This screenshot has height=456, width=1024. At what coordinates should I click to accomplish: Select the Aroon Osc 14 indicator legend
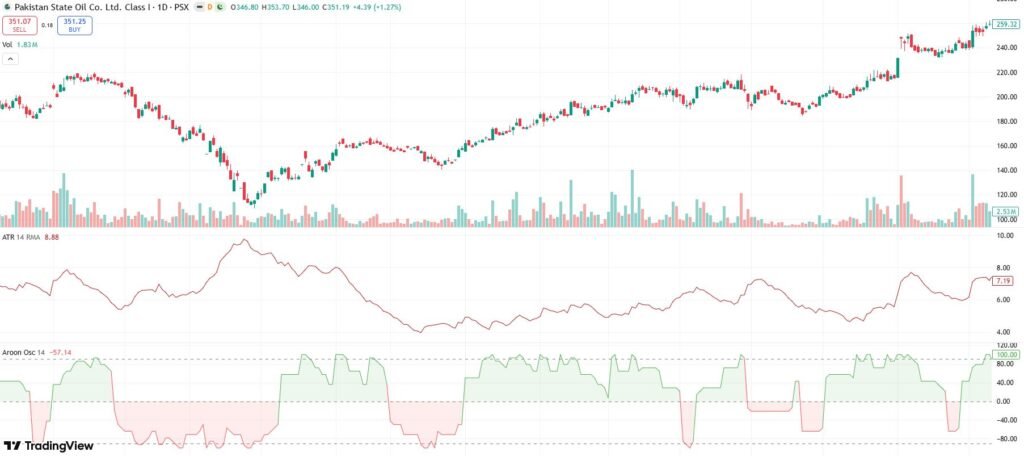24,352
